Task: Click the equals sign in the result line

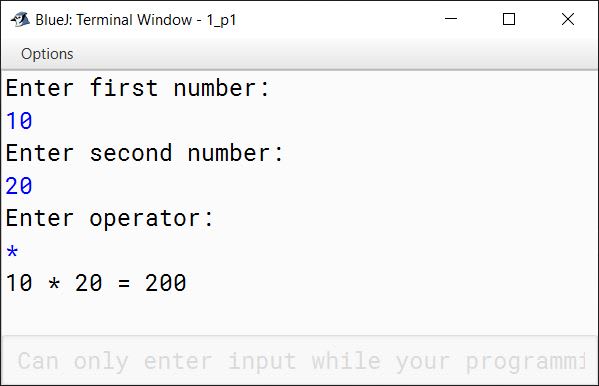Action: click(x=124, y=284)
